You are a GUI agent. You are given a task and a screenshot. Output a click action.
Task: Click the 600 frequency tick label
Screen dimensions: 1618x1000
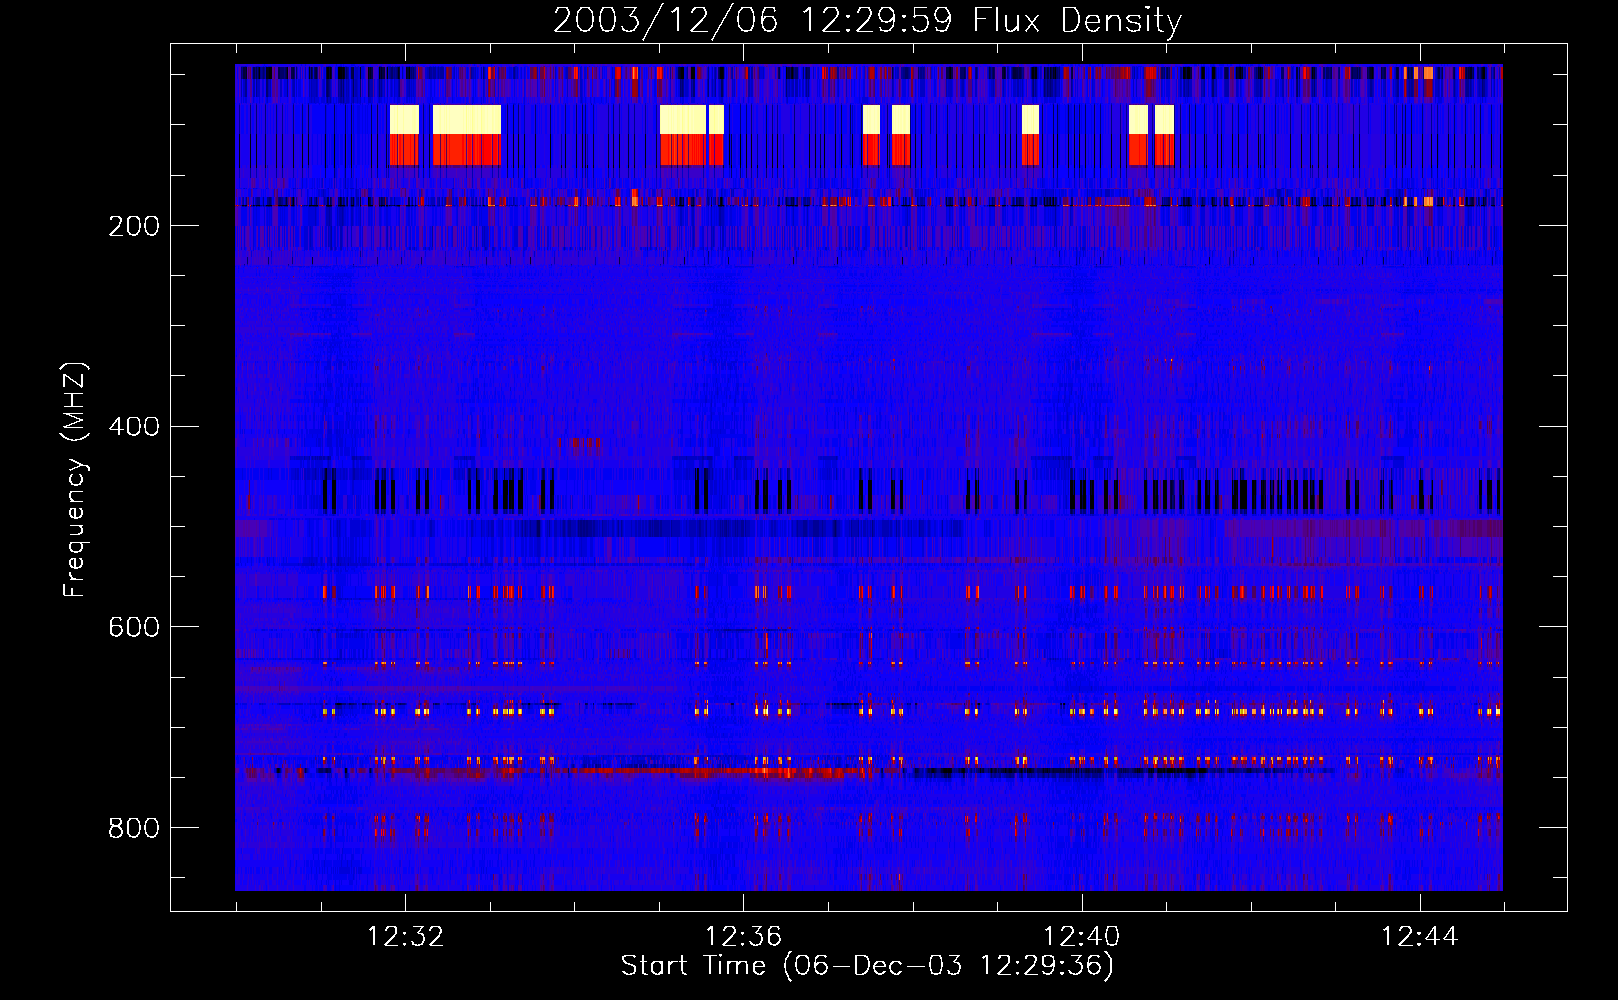[134, 627]
